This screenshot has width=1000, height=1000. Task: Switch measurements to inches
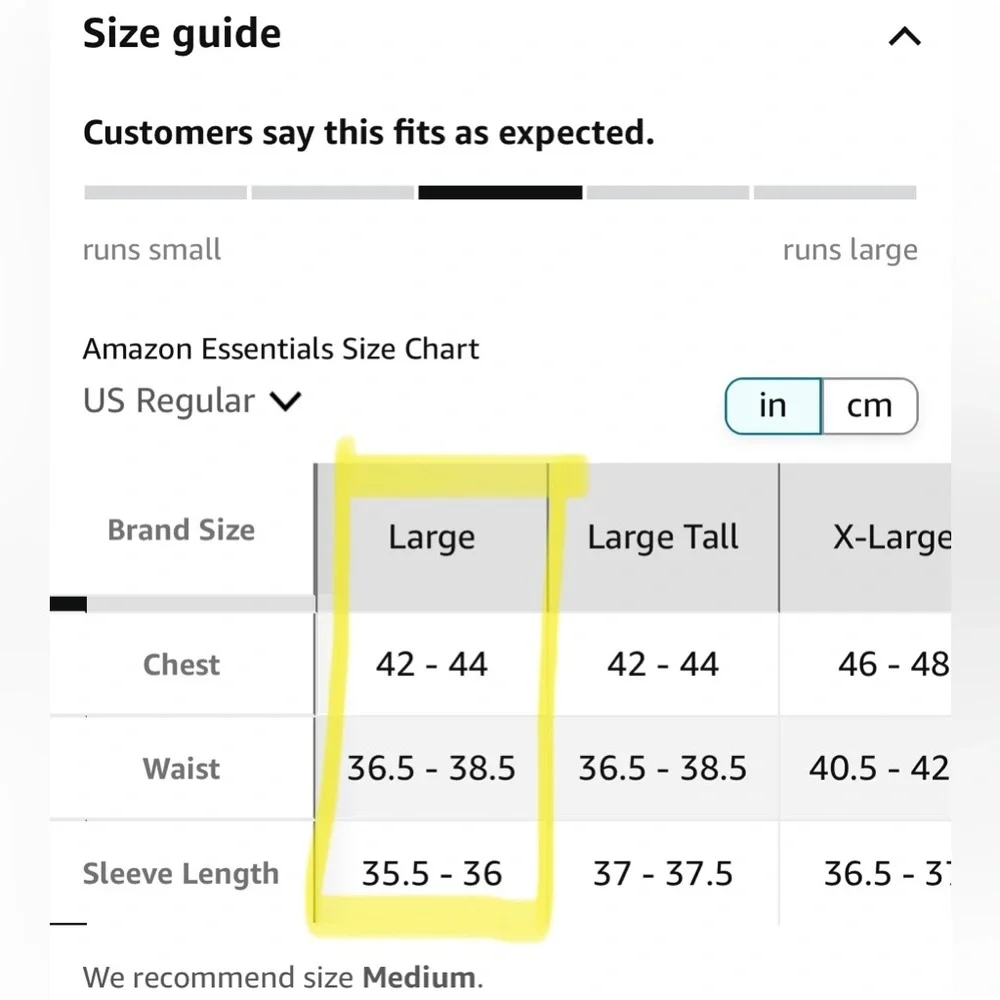pyautogui.click(x=773, y=406)
